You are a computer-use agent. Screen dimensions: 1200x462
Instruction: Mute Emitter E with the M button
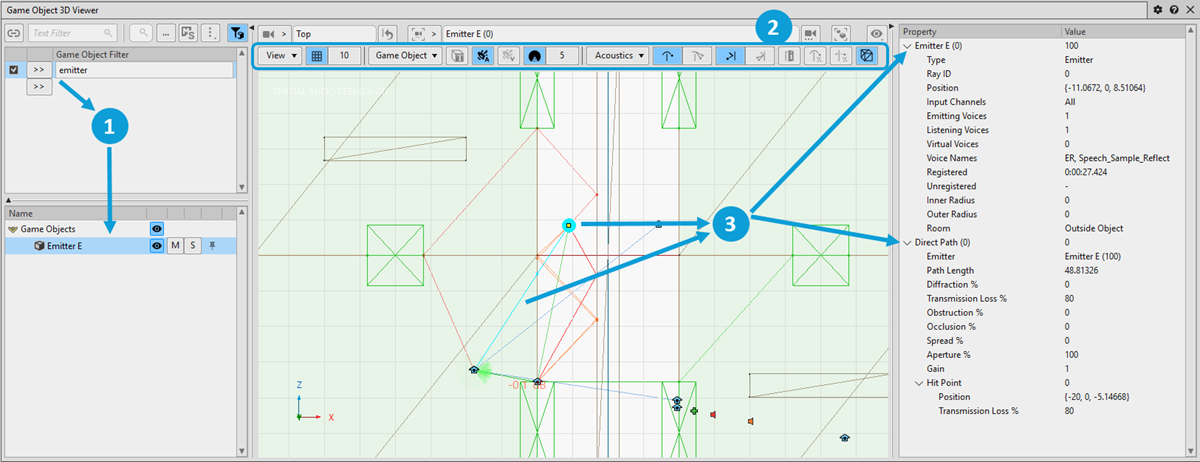(175, 246)
